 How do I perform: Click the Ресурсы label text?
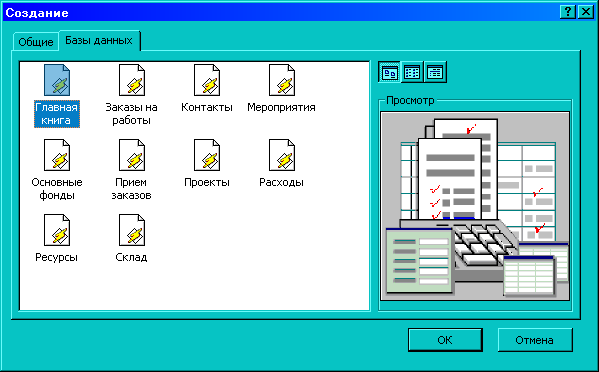(x=57, y=257)
